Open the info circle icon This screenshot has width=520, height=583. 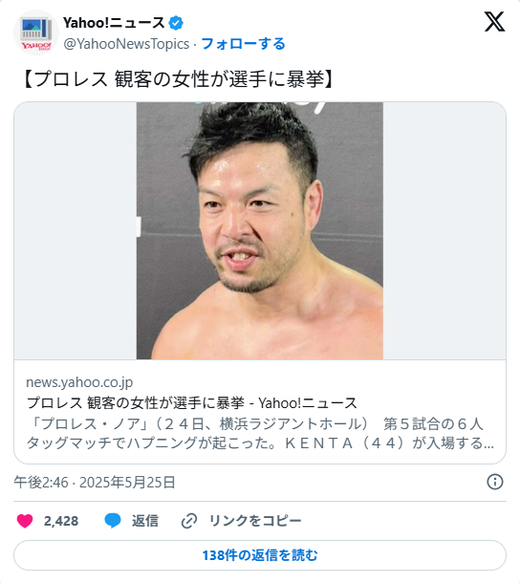coord(495,482)
